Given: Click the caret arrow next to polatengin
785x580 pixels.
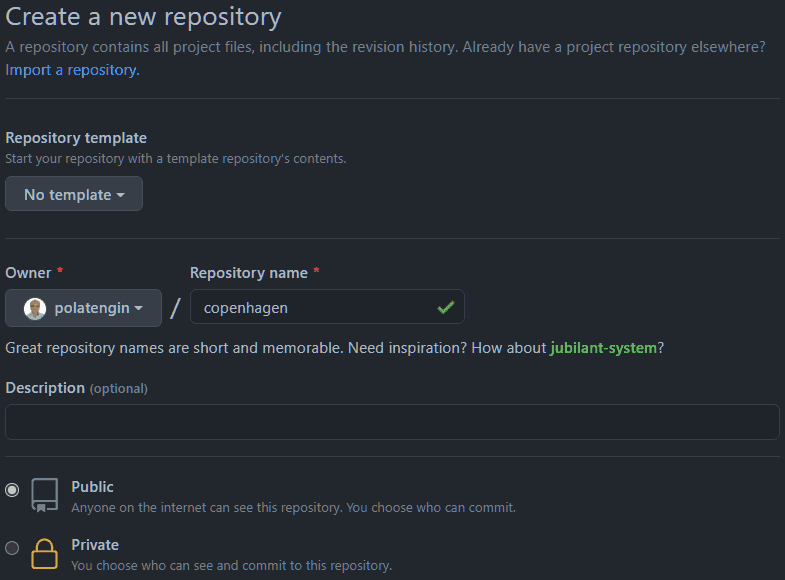Looking at the screenshot, I should pyautogui.click(x=139, y=309).
